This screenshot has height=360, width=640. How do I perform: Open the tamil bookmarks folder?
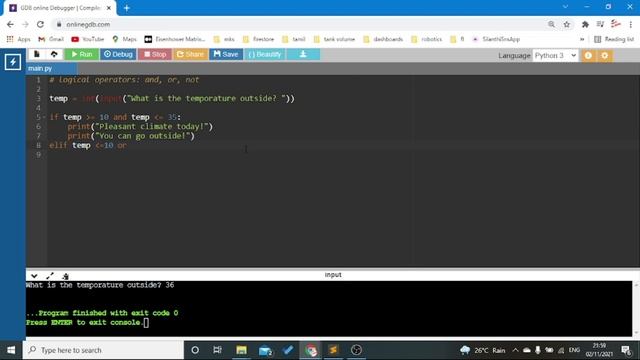pyautogui.click(x=294, y=39)
